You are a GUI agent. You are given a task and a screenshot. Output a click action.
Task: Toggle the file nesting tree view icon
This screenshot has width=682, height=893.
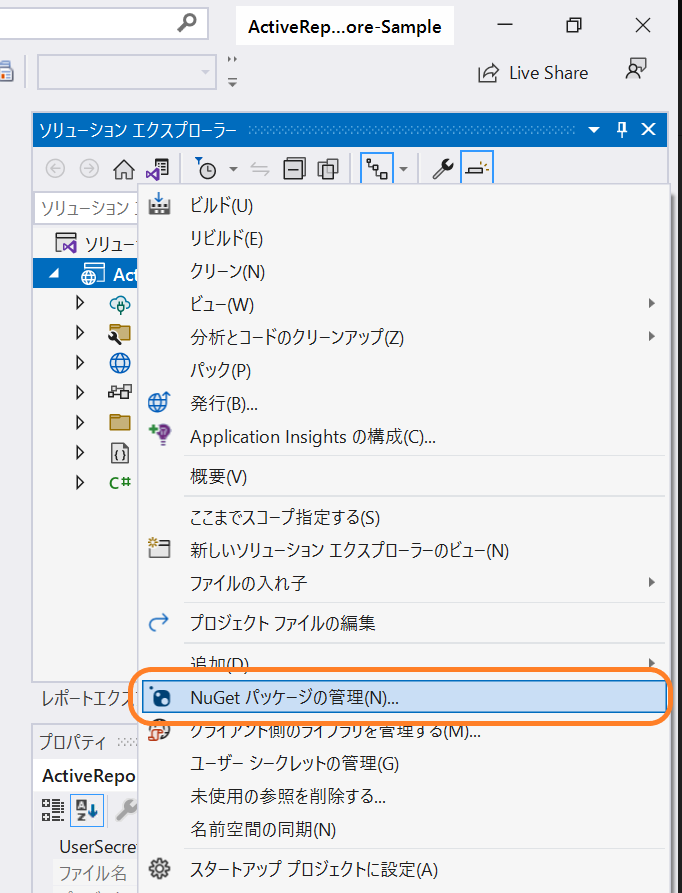[x=377, y=169]
